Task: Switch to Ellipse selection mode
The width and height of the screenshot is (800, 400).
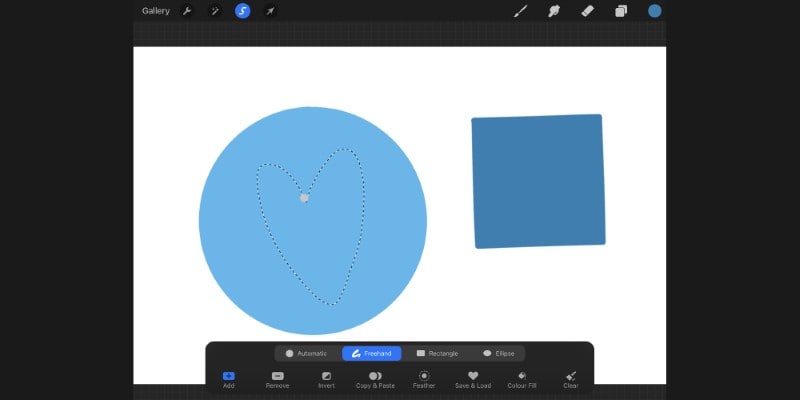Action: click(x=498, y=354)
